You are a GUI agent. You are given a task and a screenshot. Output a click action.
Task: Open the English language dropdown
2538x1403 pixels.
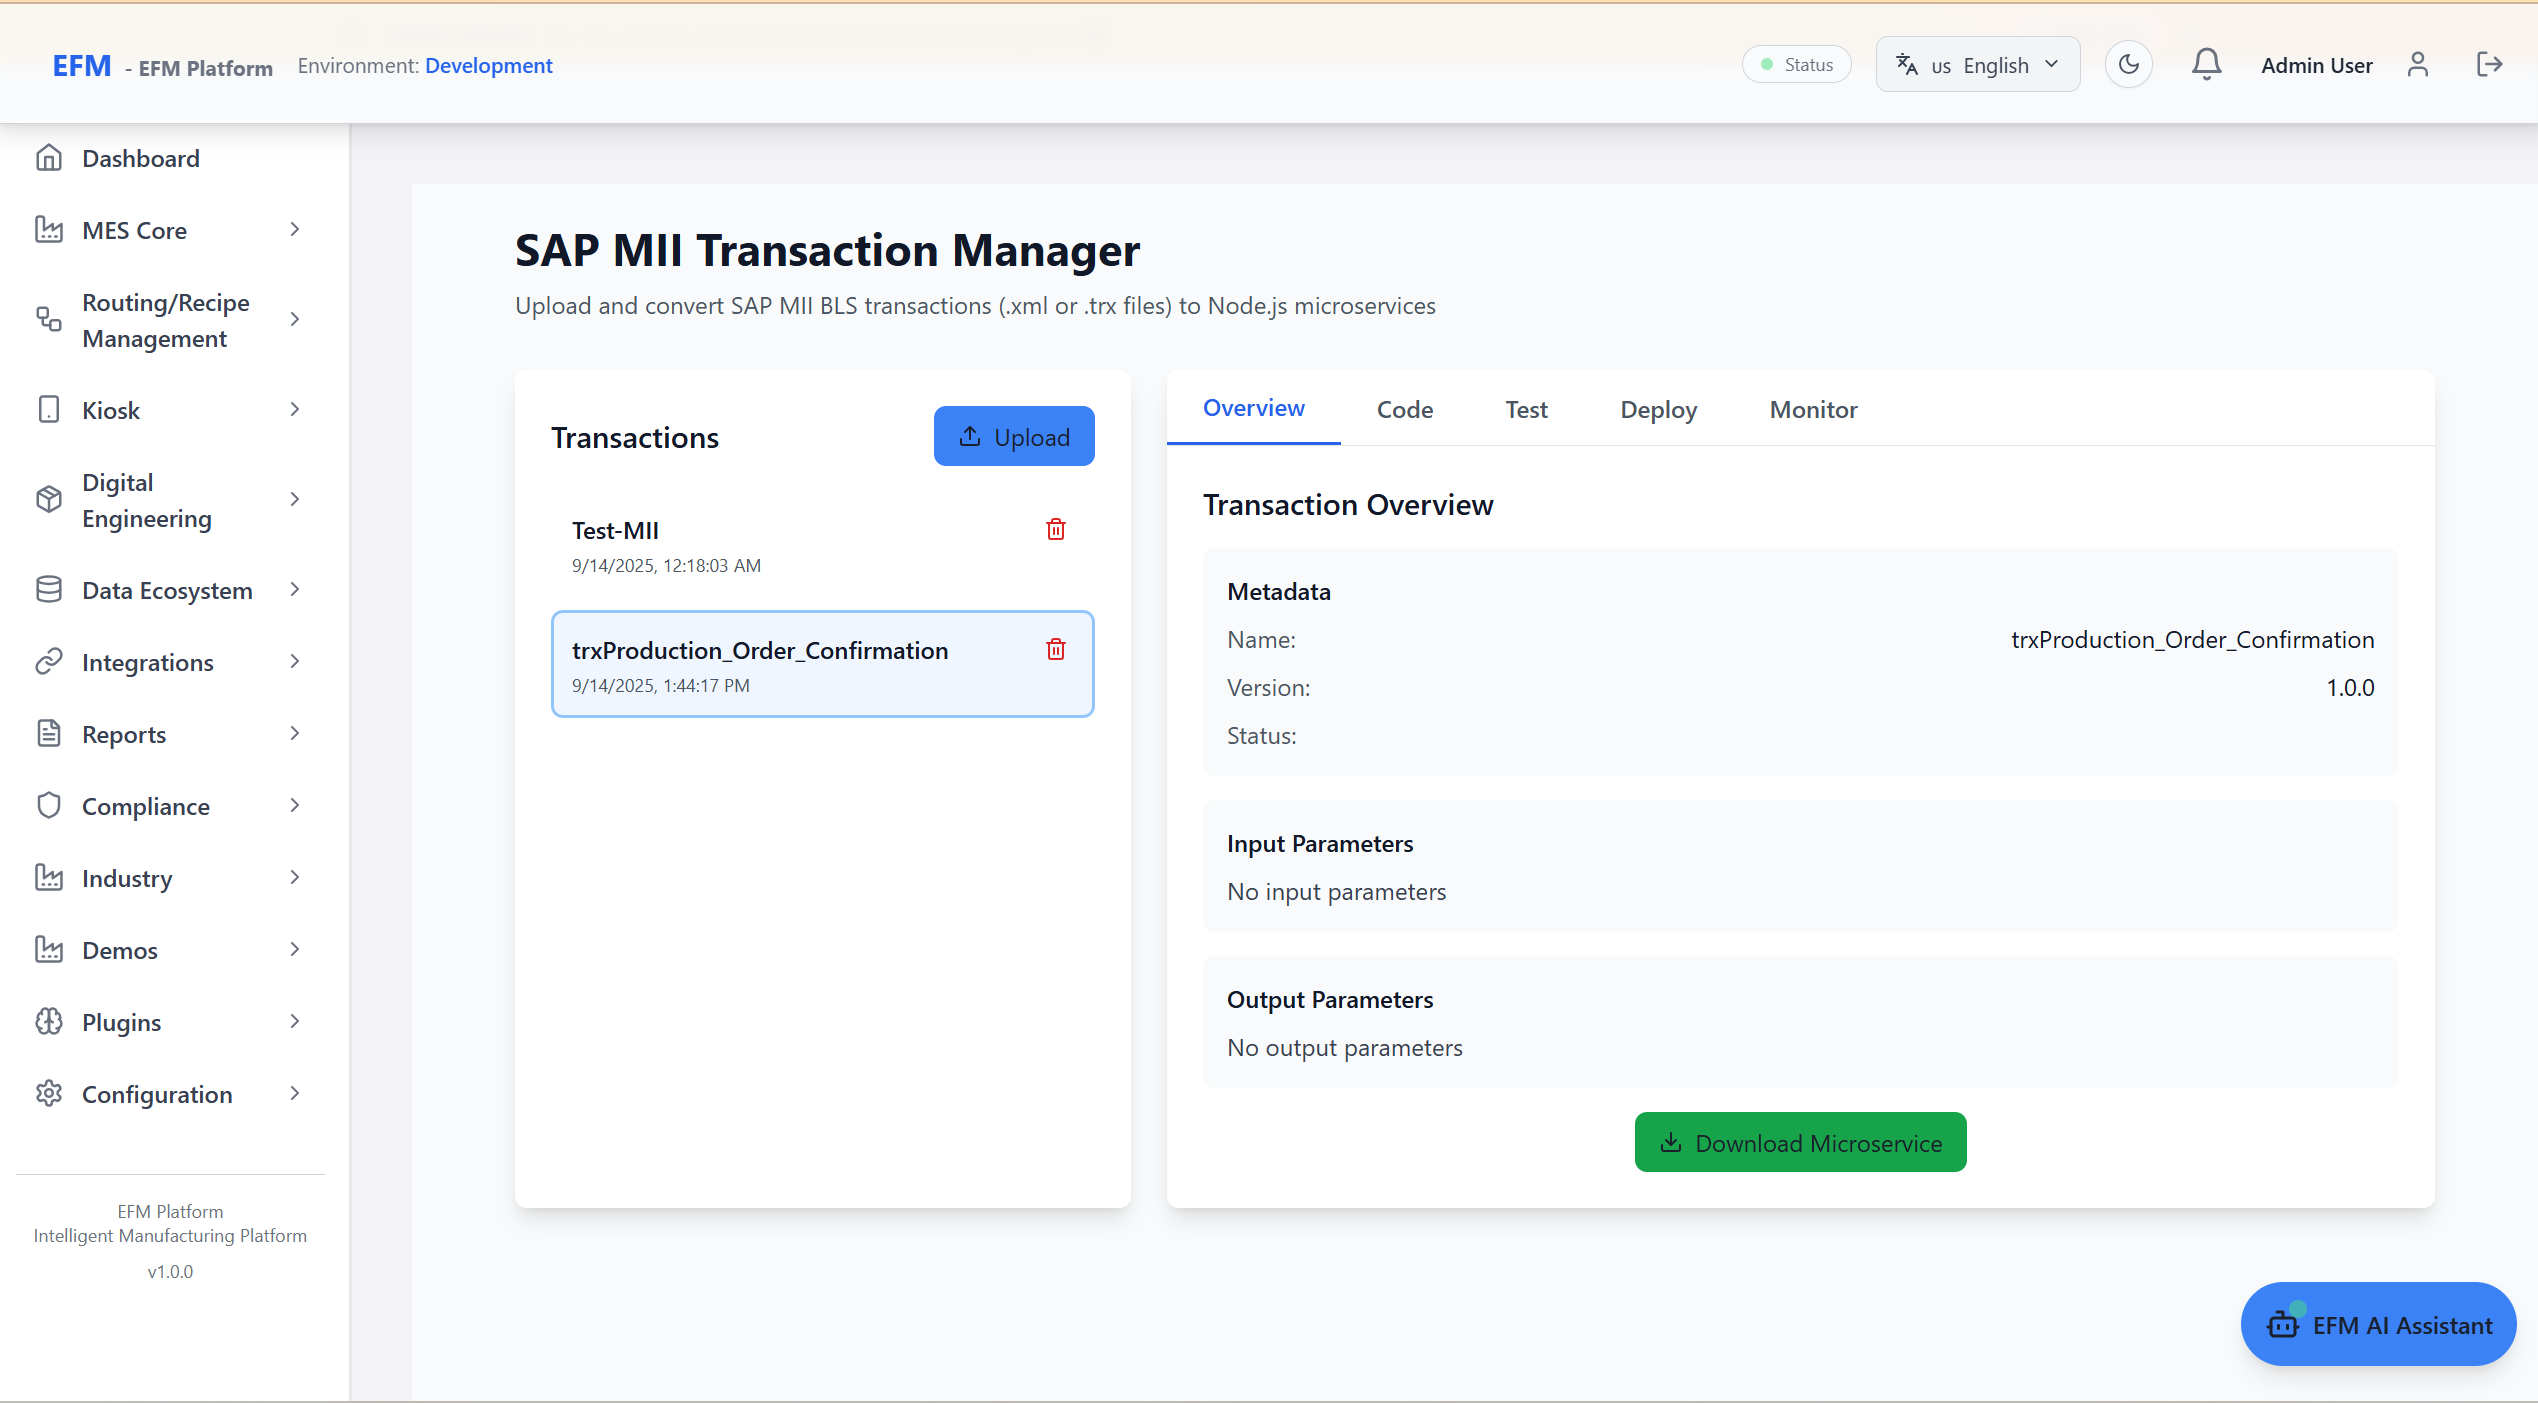tap(1977, 65)
